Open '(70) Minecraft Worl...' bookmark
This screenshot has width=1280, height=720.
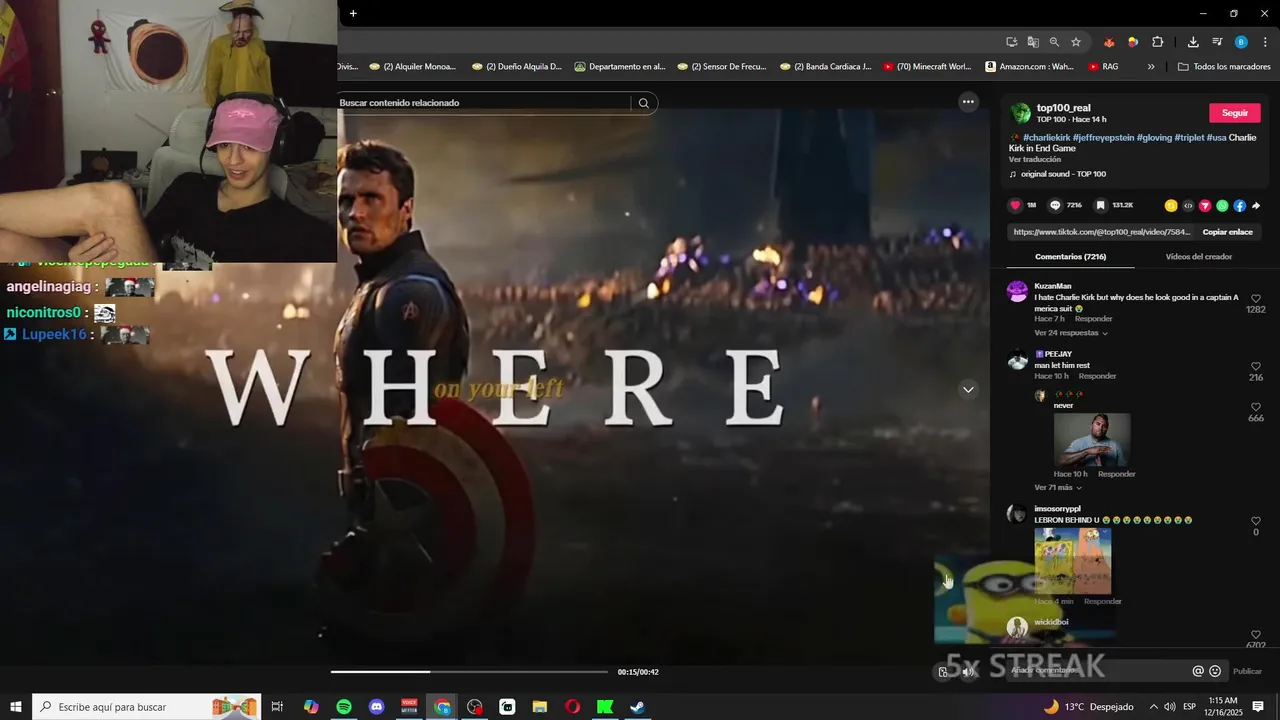(x=925, y=67)
